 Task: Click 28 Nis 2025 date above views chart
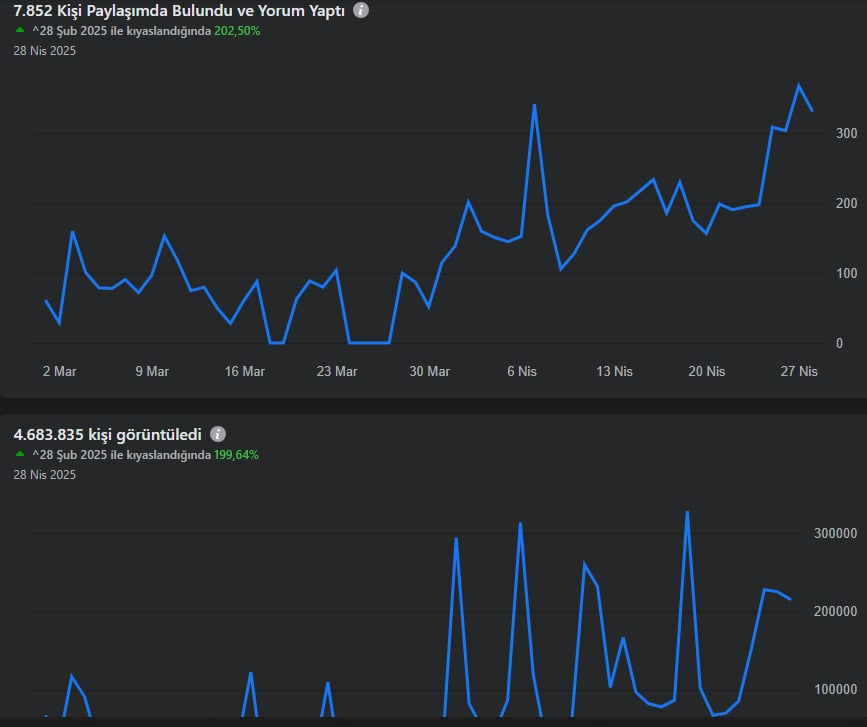(45, 475)
